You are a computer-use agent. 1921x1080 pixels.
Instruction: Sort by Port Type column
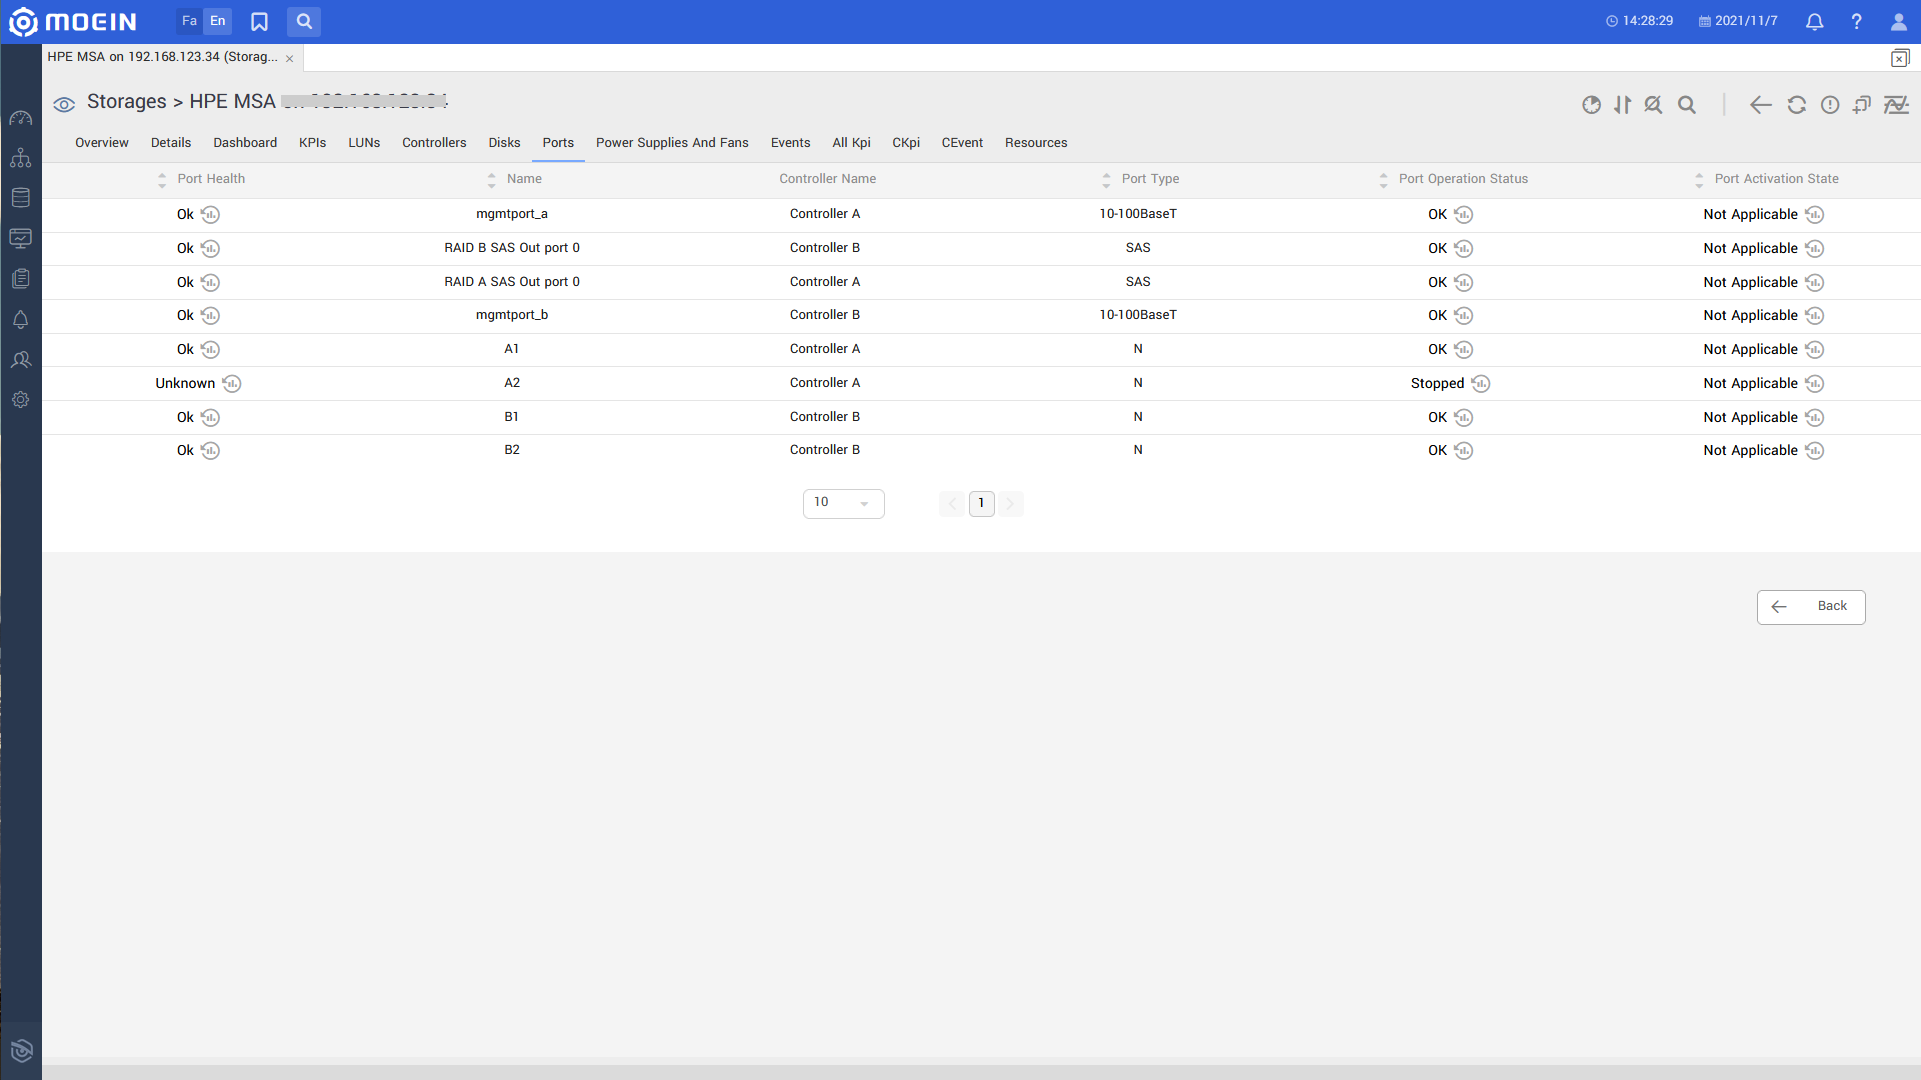point(1106,180)
